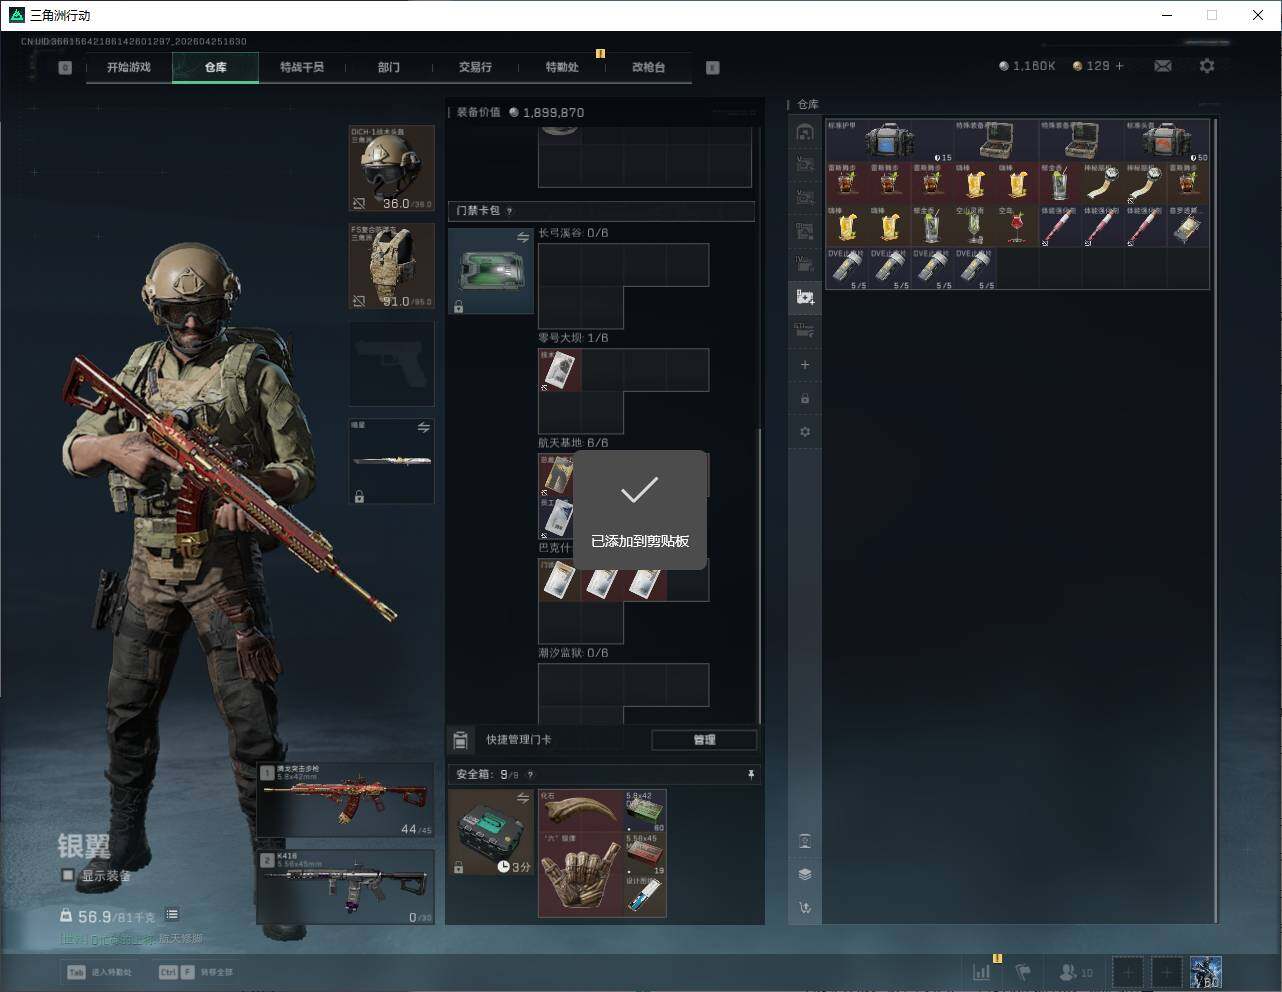Select the keycard under 零号大坝
The width and height of the screenshot is (1282, 992).
point(560,370)
